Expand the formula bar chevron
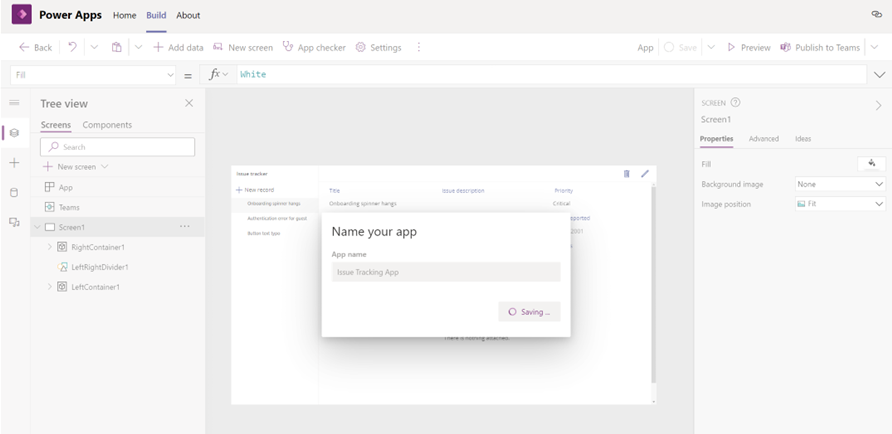The image size is (892, 434). (x=879, y=75)
